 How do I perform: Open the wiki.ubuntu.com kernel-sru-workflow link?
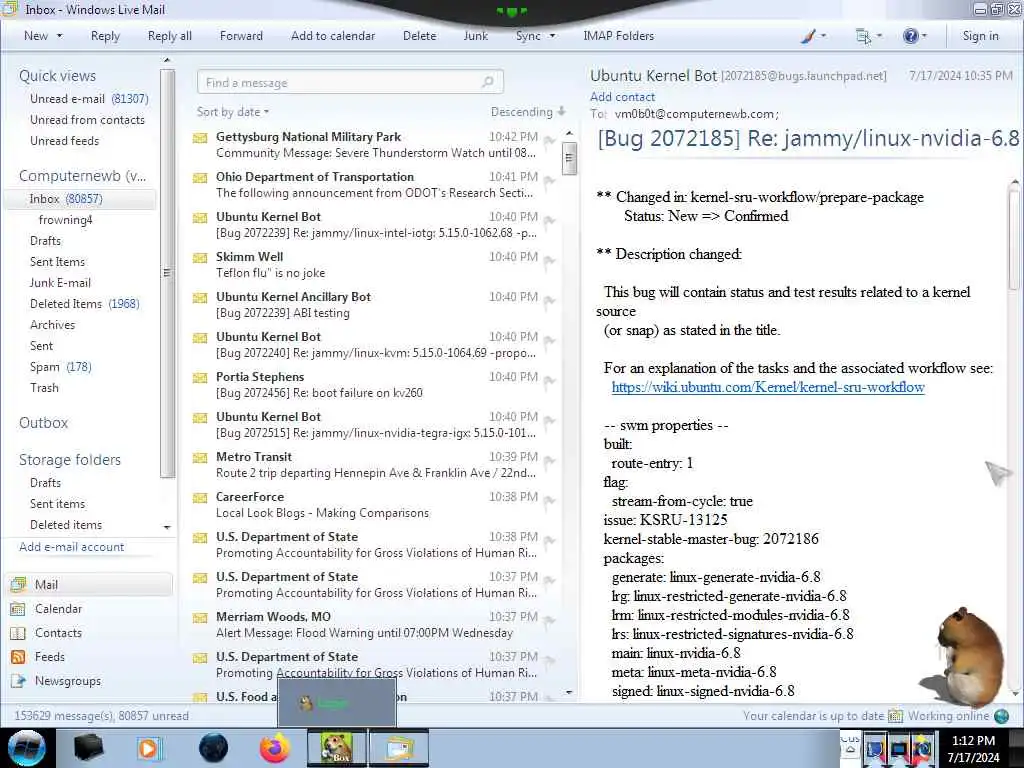tap(768, 387)
